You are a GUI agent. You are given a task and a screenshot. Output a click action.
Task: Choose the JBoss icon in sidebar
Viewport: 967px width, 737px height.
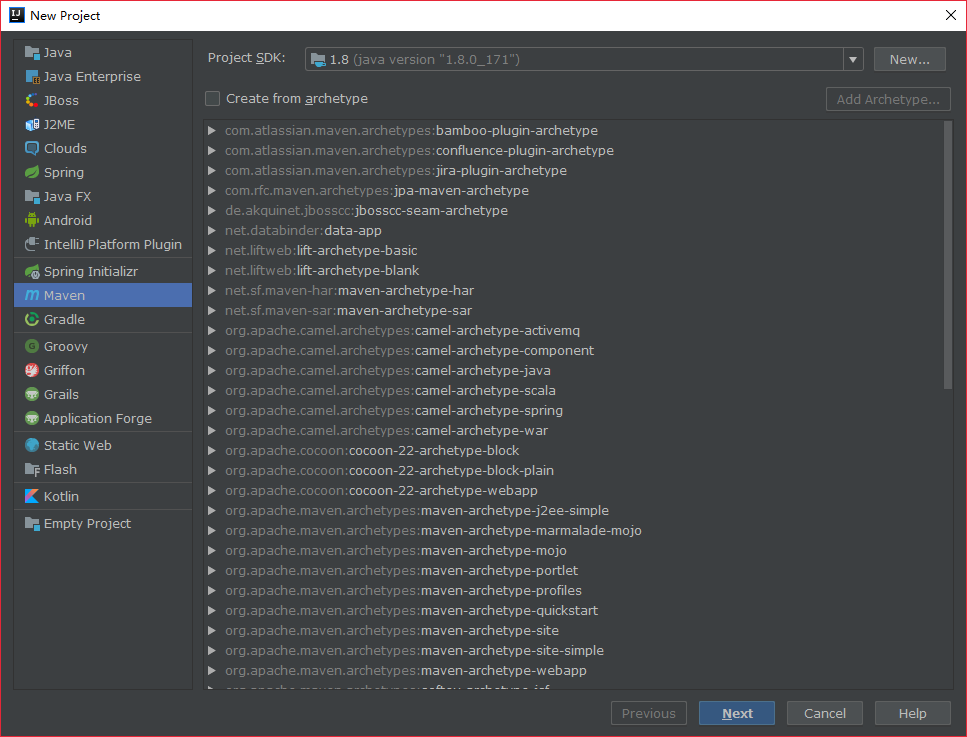point(32,101)
